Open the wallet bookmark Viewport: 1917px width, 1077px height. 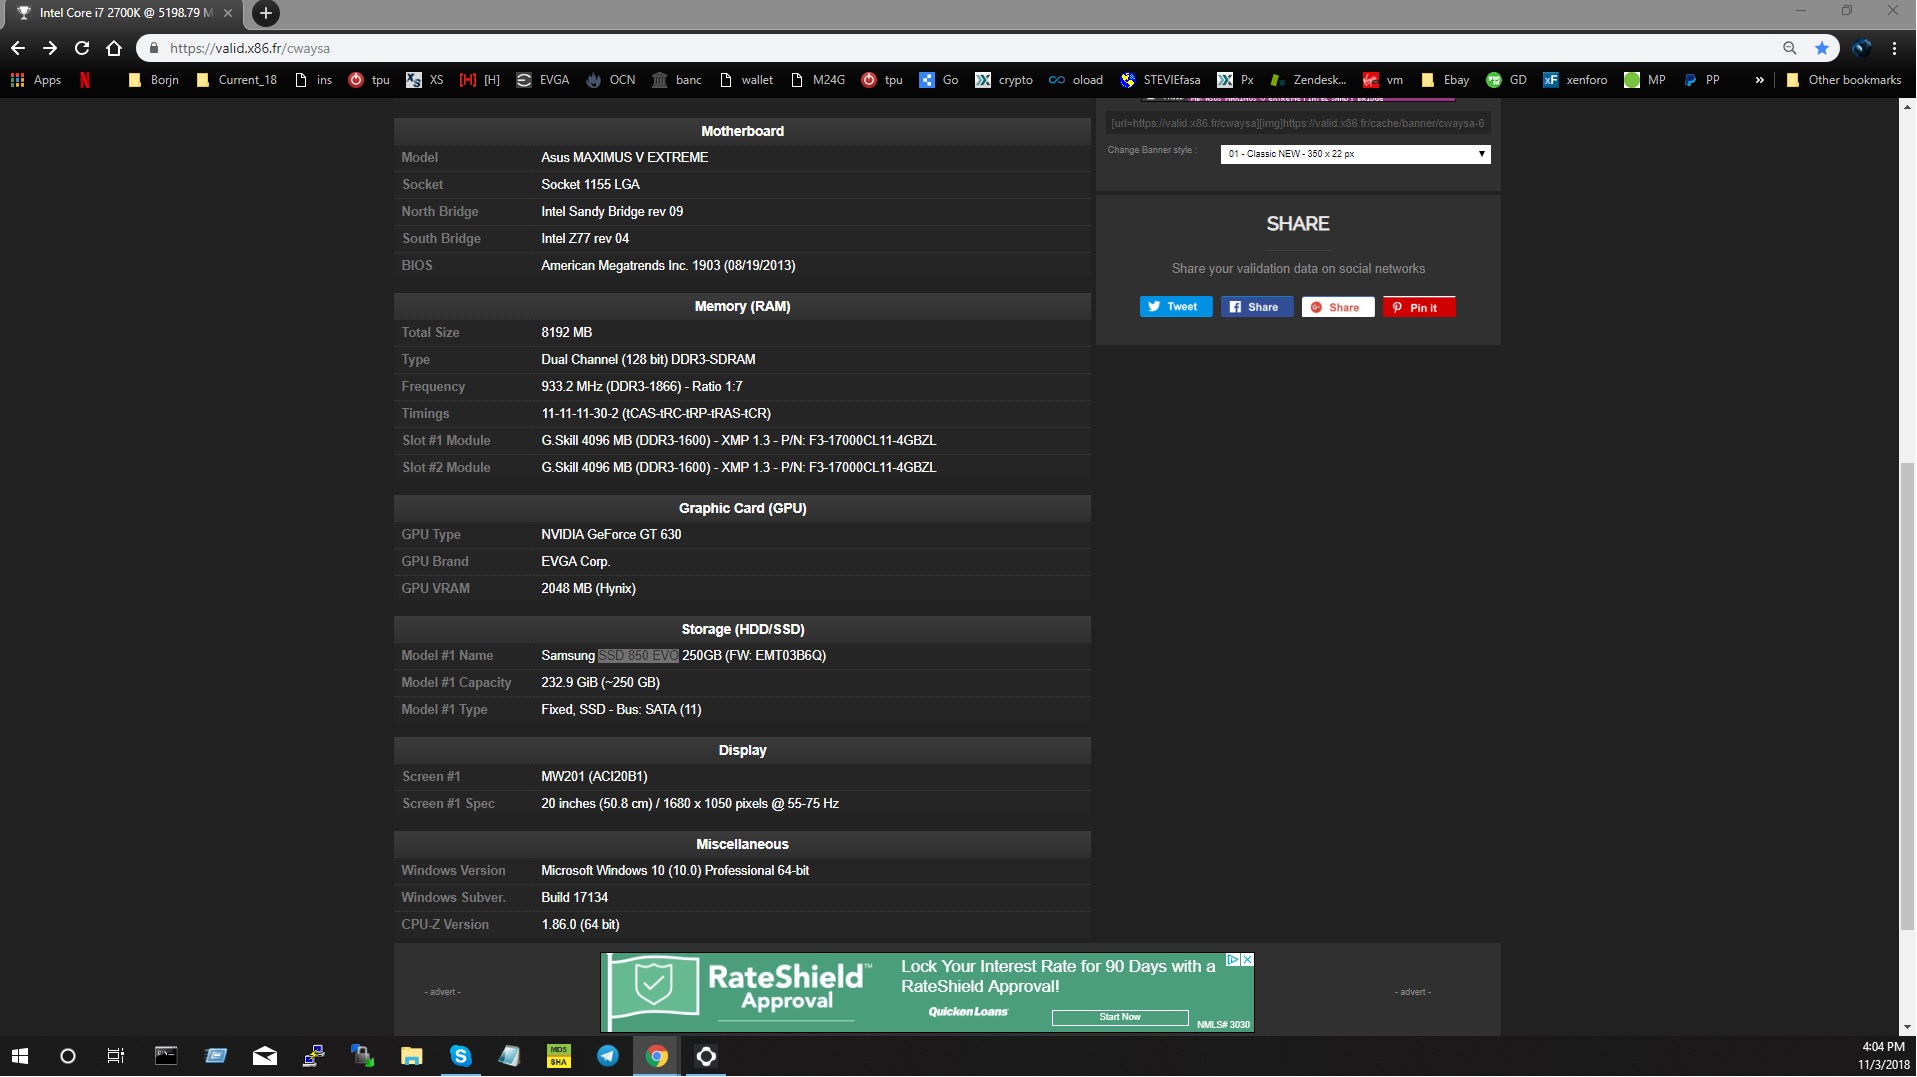(x=746, y=80)
